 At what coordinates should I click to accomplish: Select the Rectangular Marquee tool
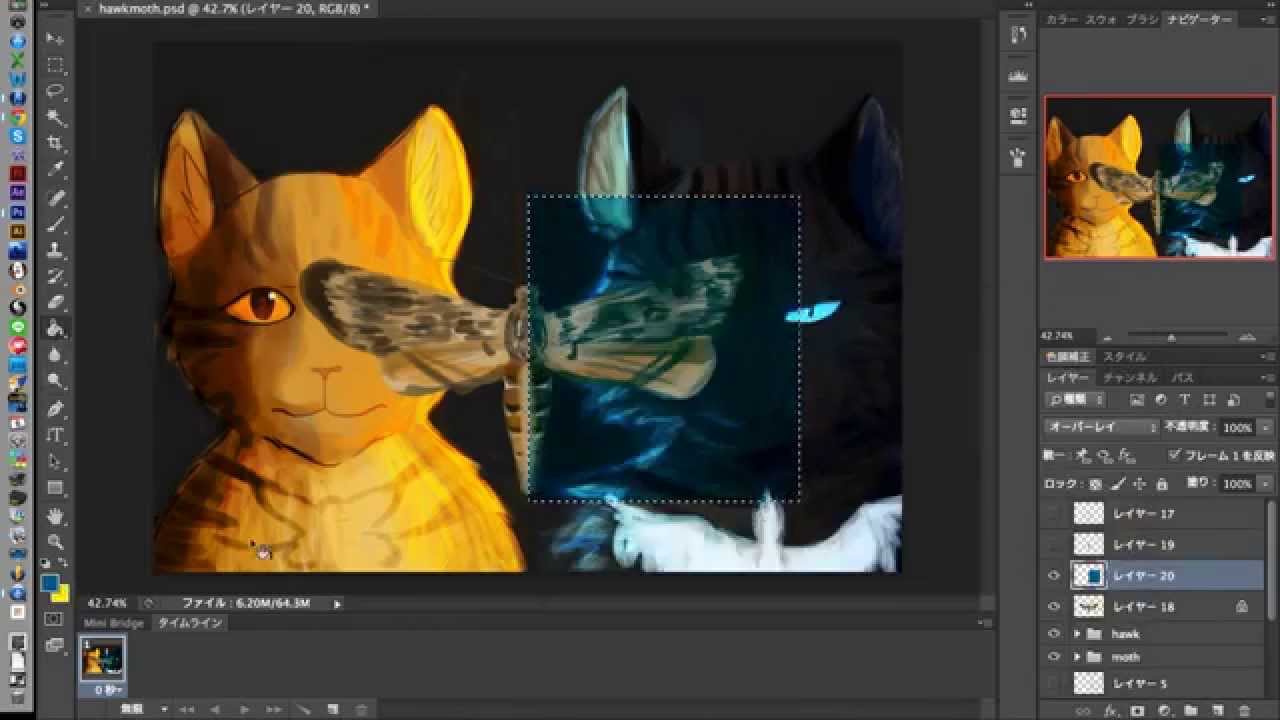coord(55,65)
